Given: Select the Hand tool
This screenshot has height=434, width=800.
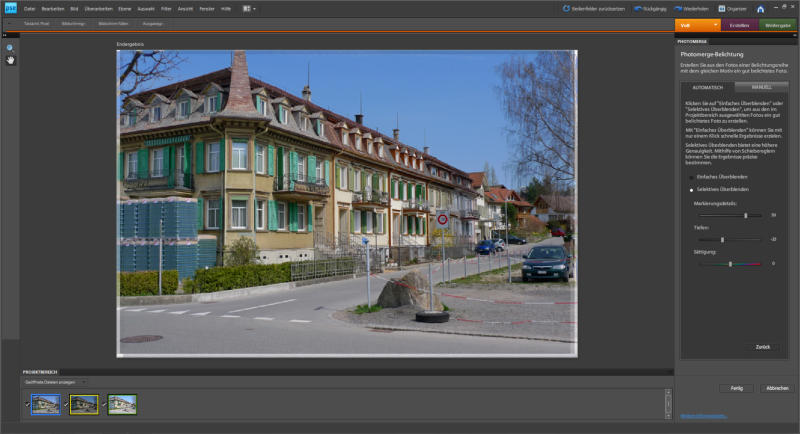Looking at the screenshot, I should pyautogui.click(x=10, y=60).
